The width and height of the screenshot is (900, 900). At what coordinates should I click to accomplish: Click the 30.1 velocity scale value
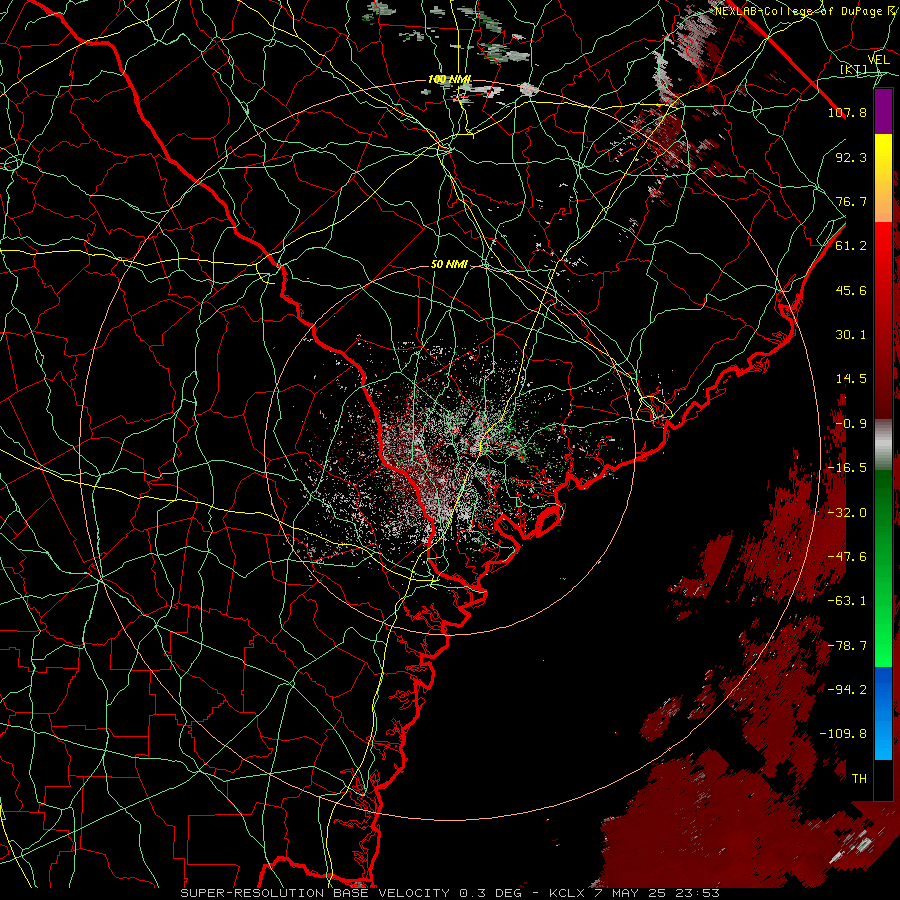(x=851, y=335)
